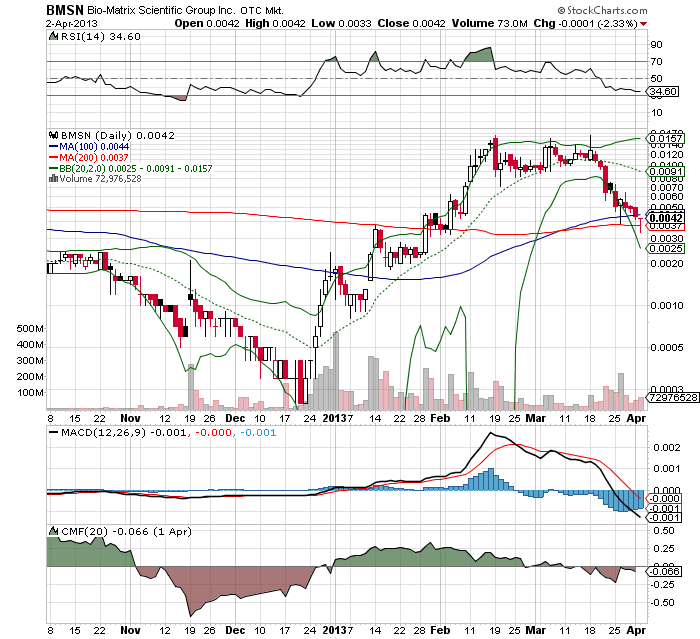This screenshot has width=700, height=639.
Task: Click the 2-Apr-2013 chart date
Action: pos(71,24)
